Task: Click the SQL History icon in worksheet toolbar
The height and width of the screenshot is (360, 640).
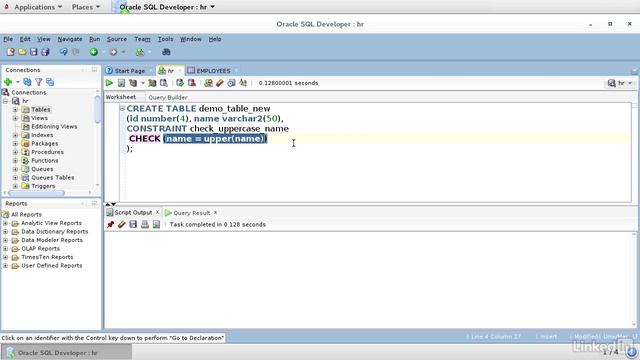Action: (x=231, y=83)
